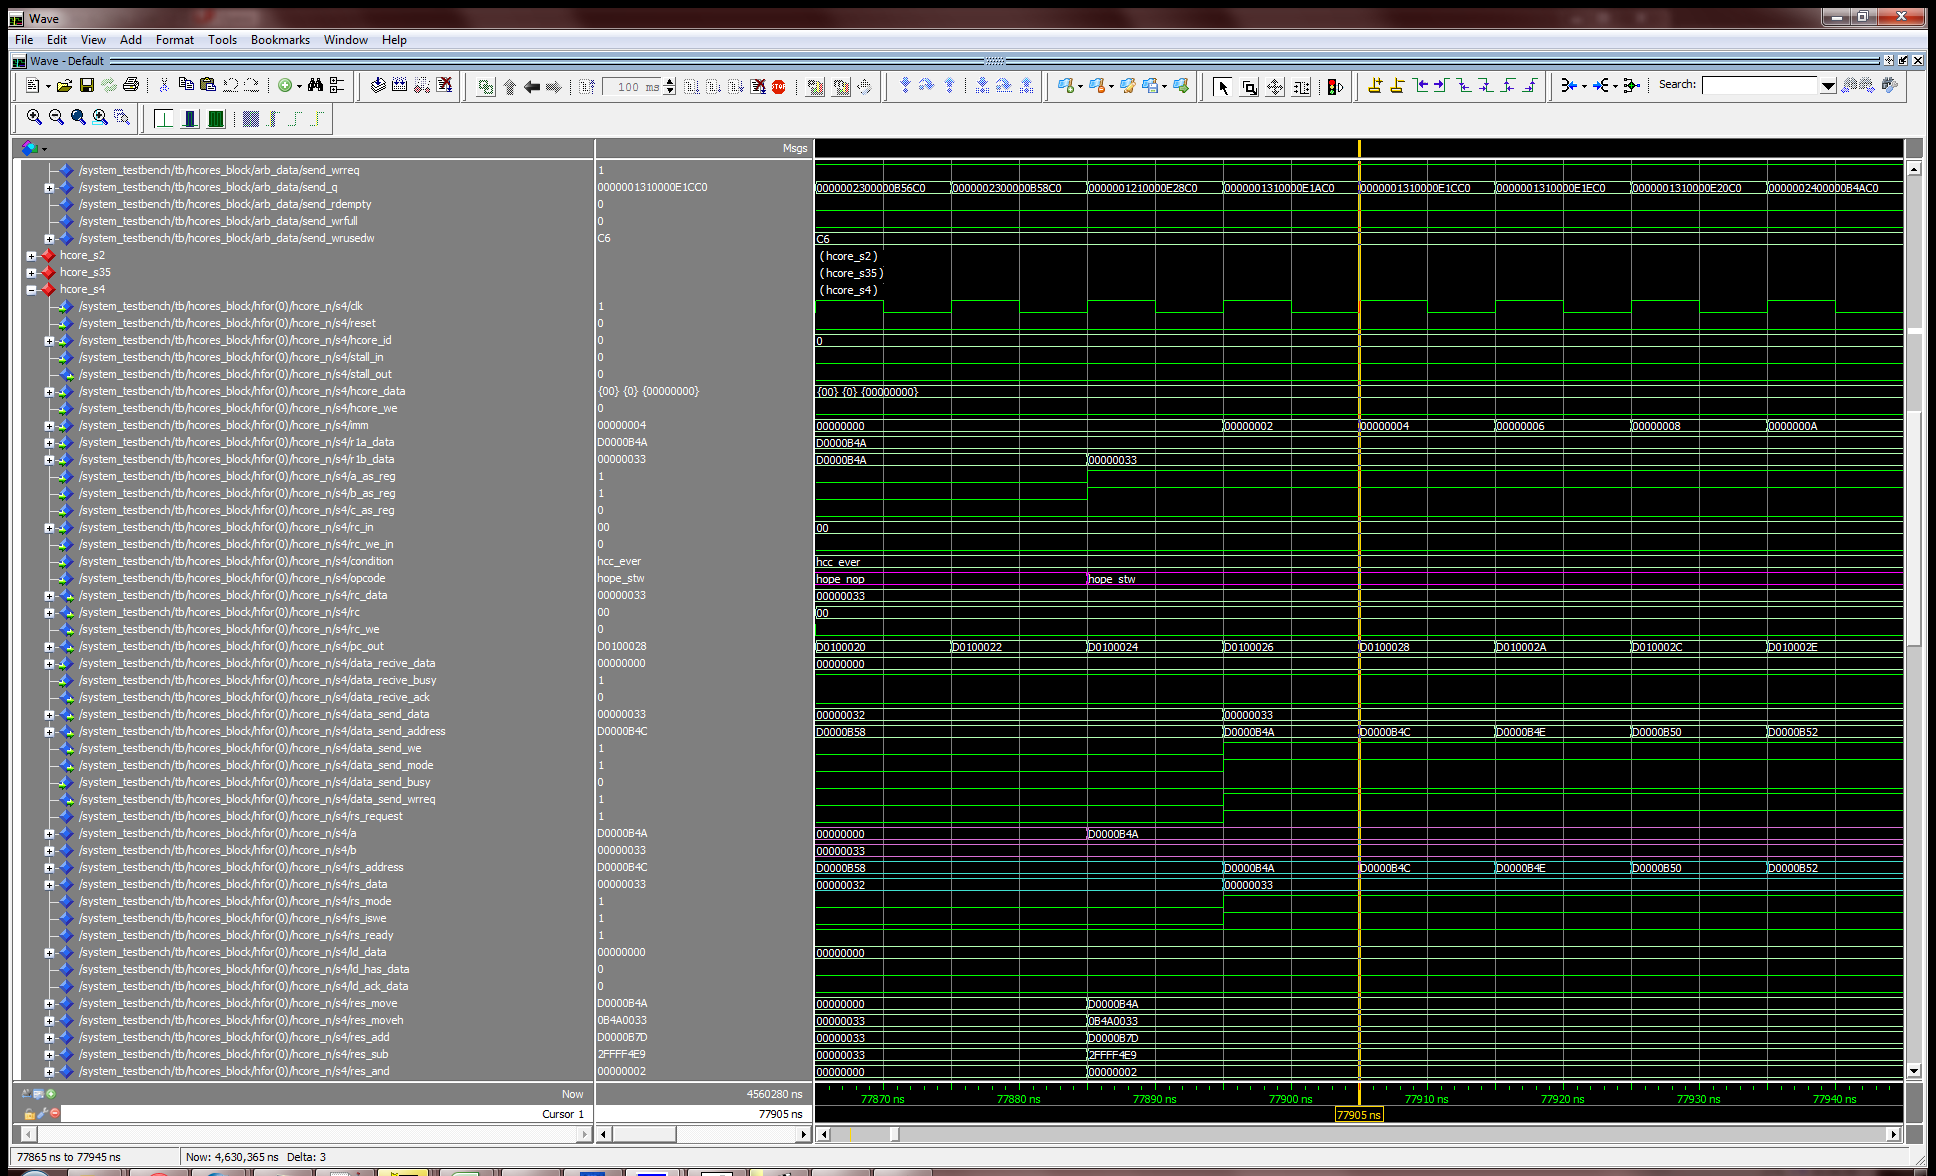Click the Open folder icon

[64, 86]
